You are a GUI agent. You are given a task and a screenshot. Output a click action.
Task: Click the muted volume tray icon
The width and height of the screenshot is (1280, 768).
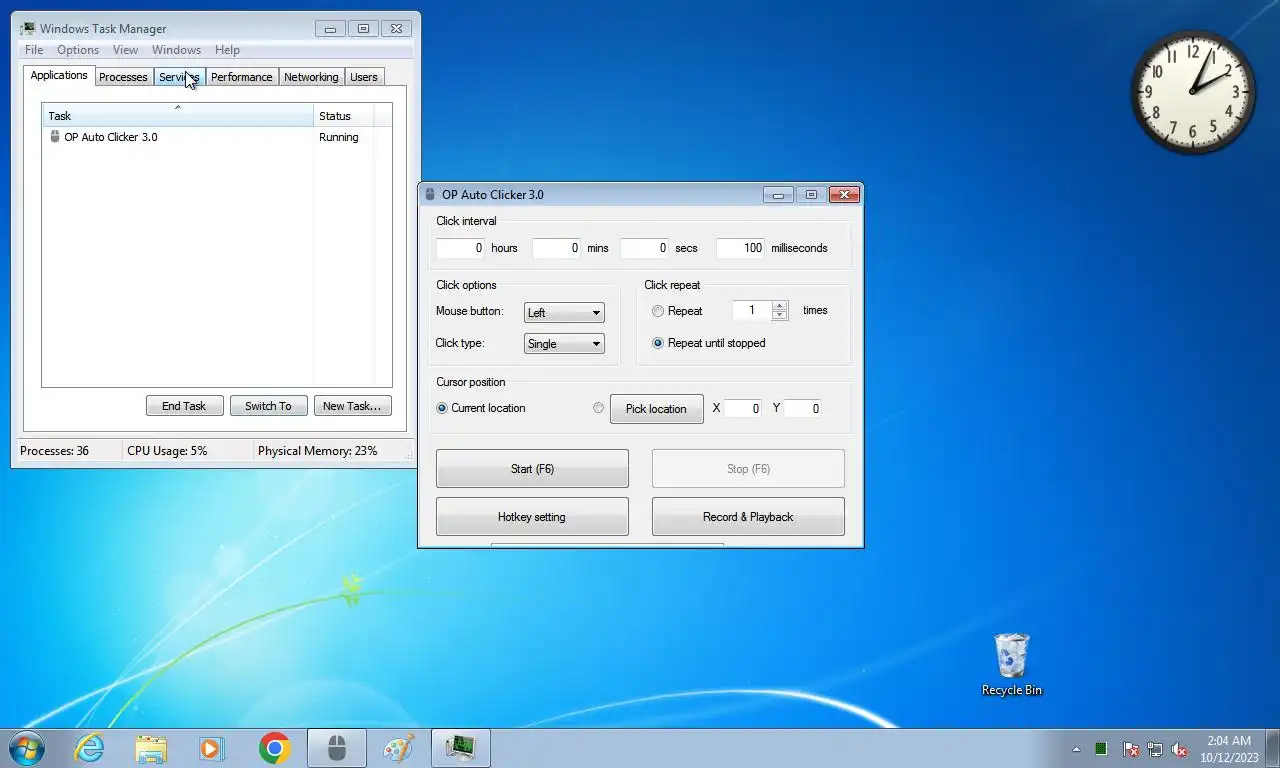coord(1179,749)
